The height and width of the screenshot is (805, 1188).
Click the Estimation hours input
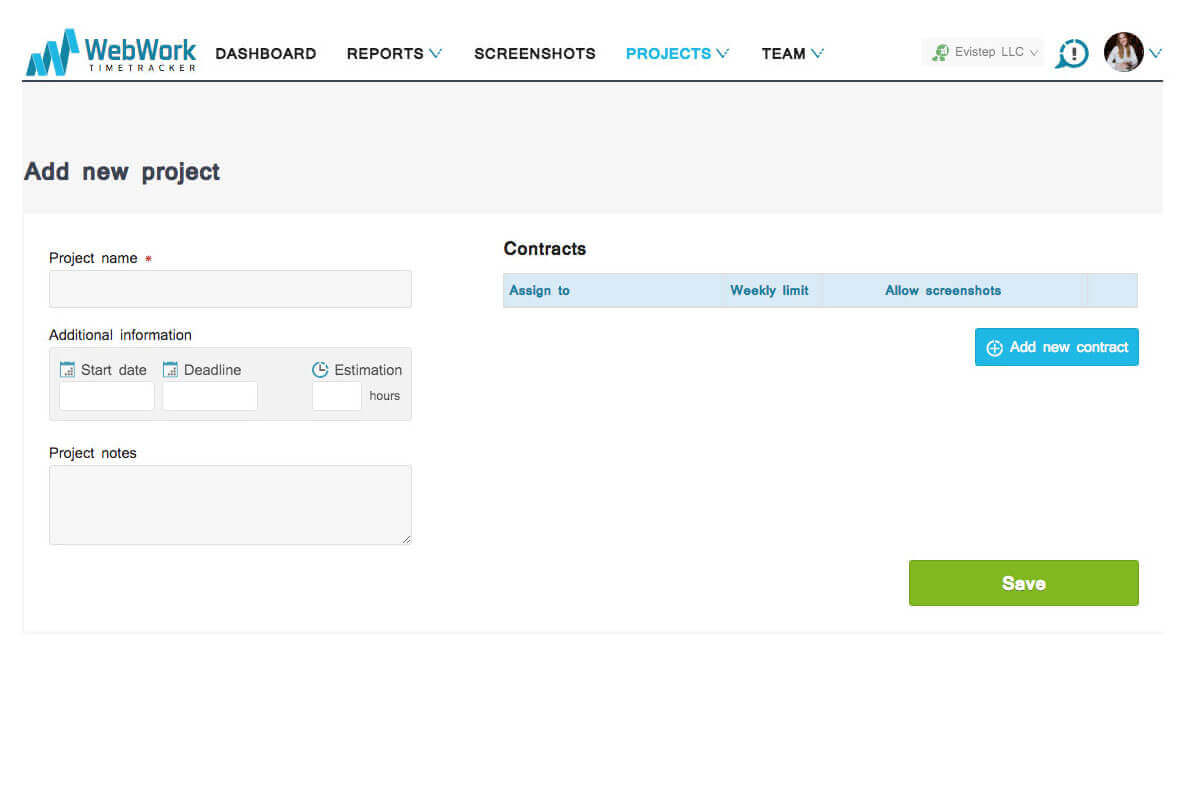coord(337,396)
